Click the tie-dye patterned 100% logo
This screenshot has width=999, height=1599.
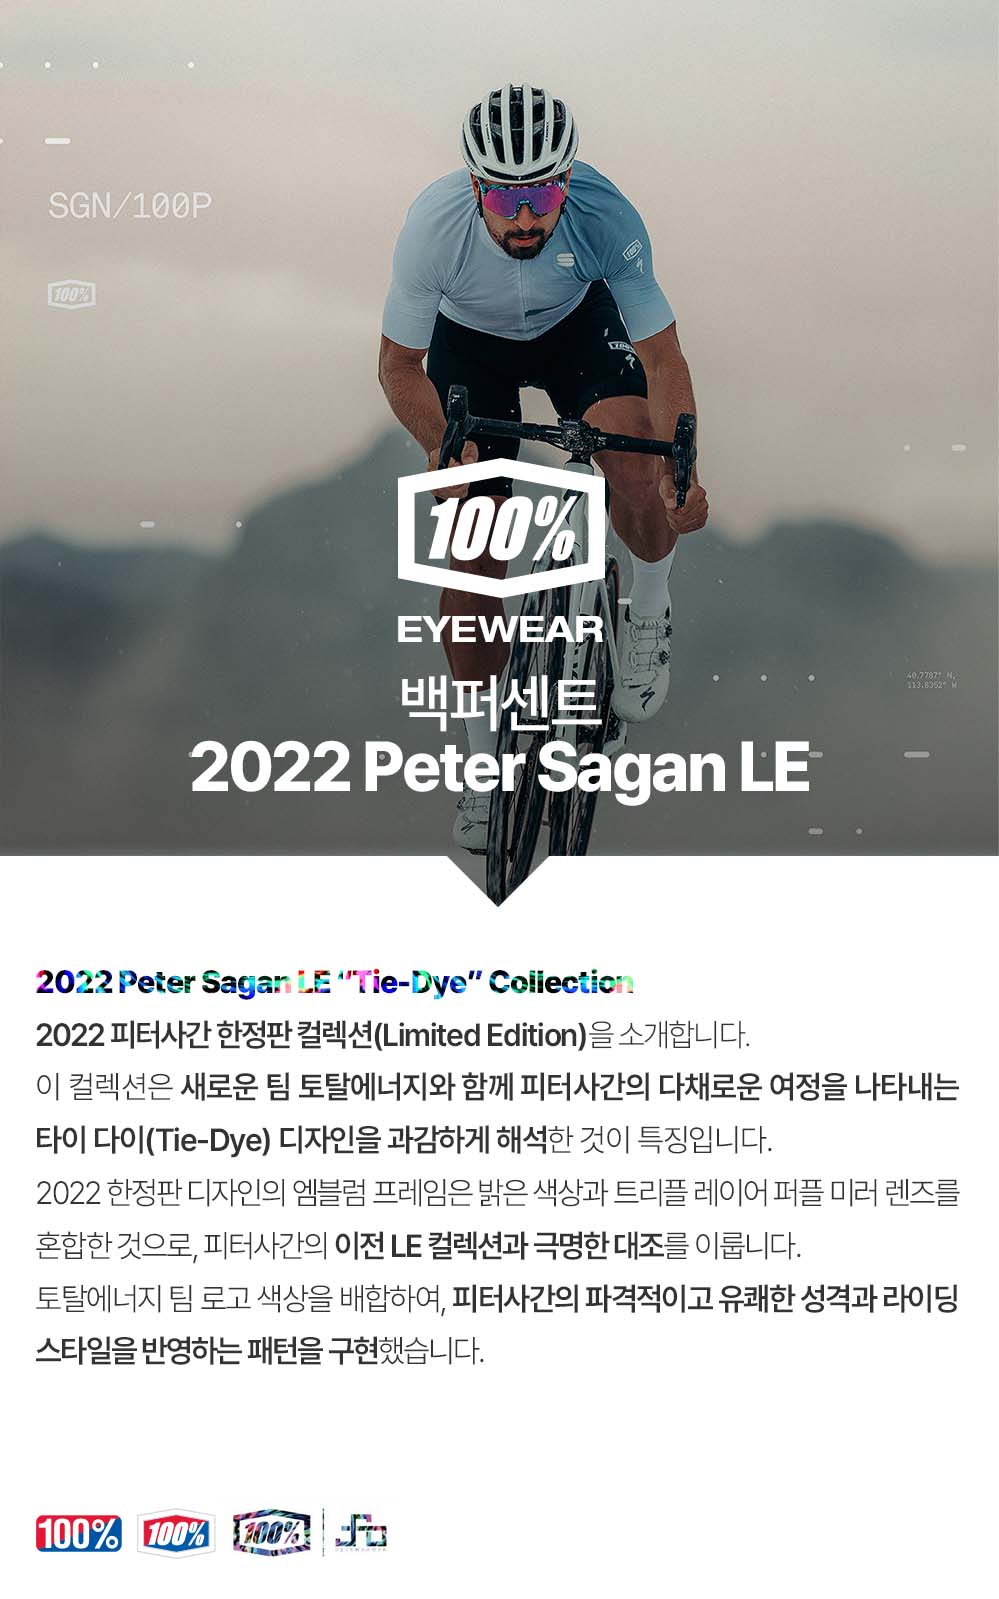click(271, 1532)
